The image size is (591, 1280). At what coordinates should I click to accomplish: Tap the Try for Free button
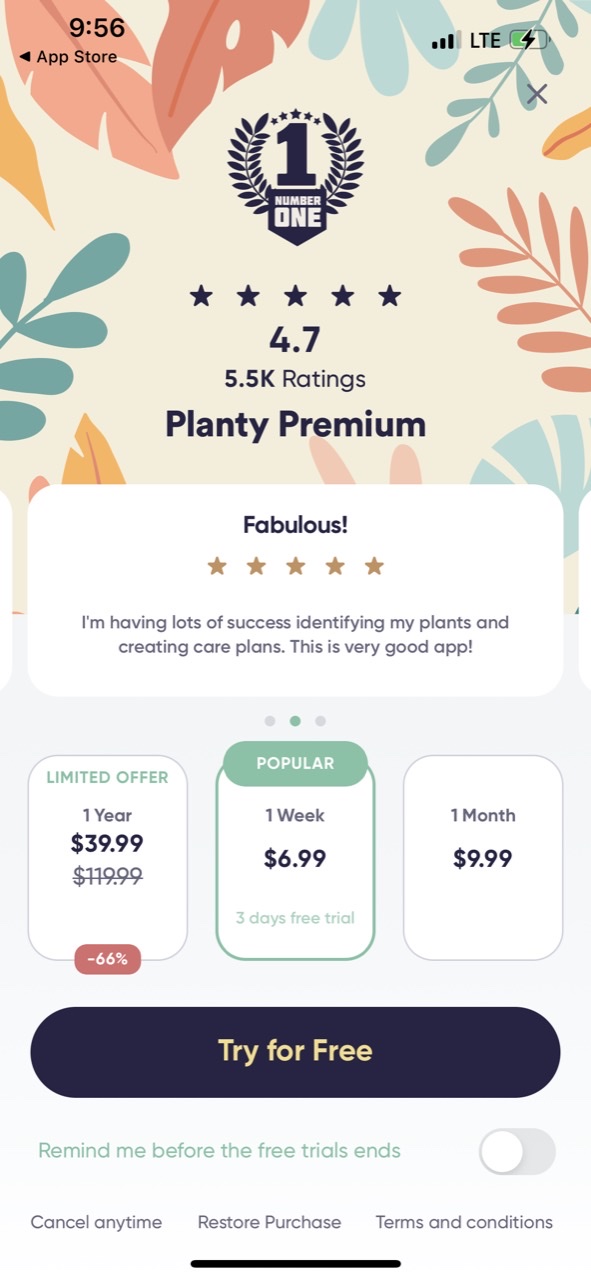[295, 1051]
